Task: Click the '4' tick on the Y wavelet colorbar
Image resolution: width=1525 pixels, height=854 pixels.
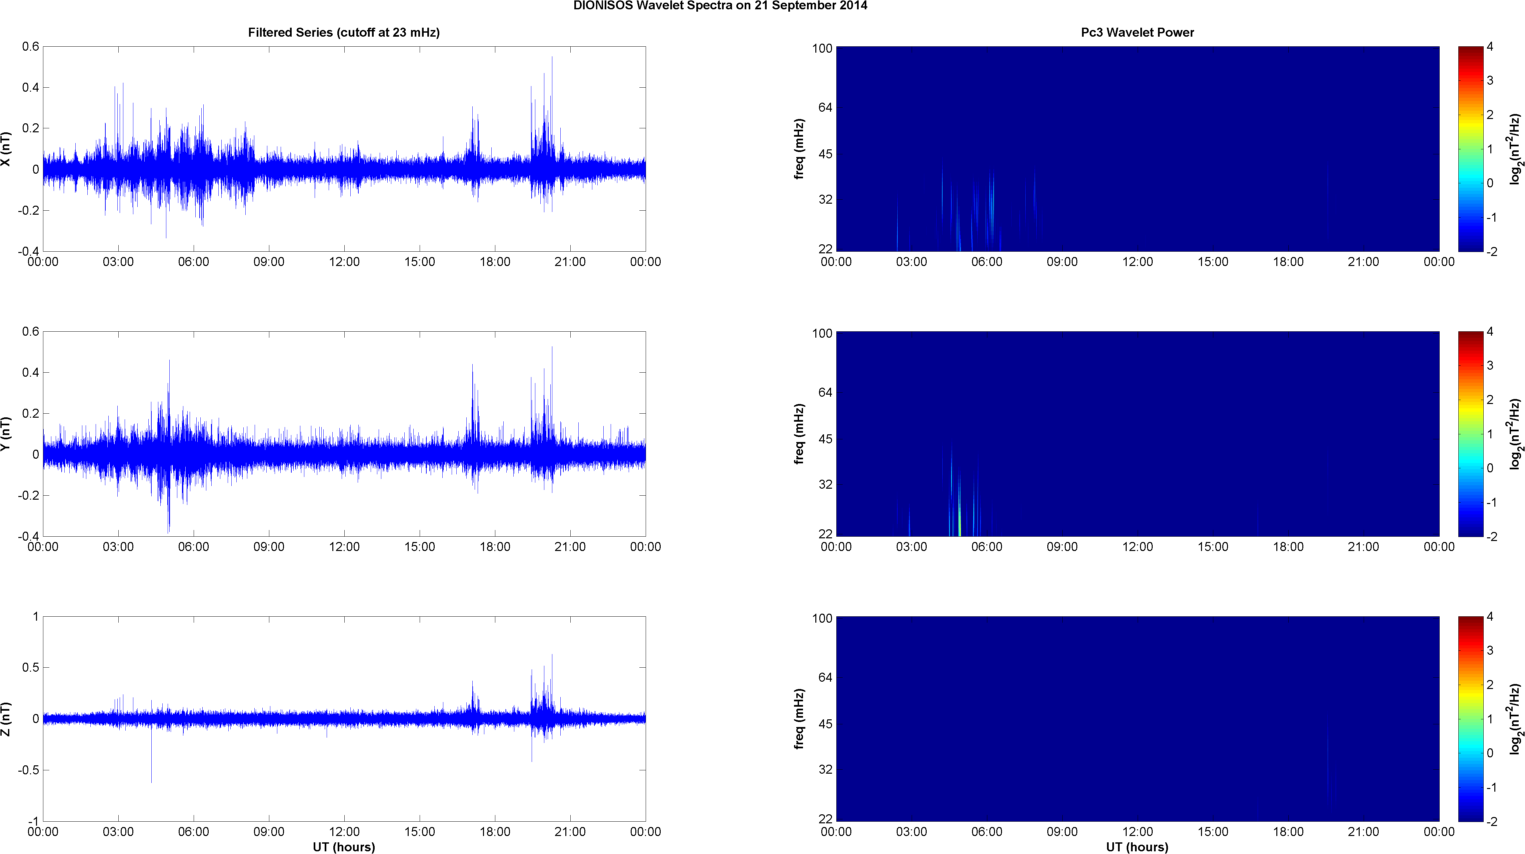Action: (1491, 332)
